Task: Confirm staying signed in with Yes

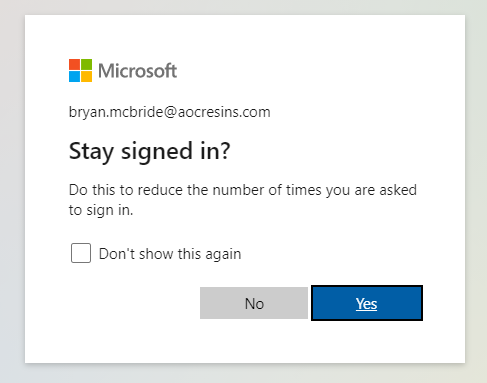Action: (x=367, y=303)
